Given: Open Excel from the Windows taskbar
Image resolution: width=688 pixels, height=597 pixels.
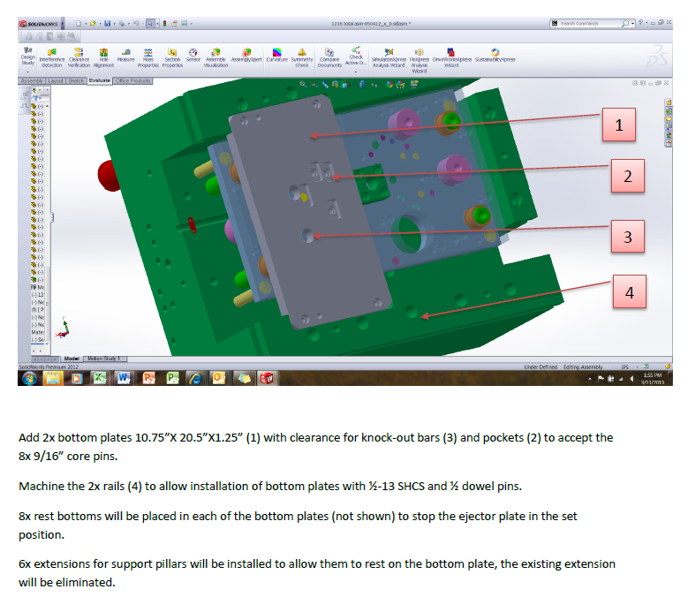Looking at the screenshot, I should tap(101, 378).
